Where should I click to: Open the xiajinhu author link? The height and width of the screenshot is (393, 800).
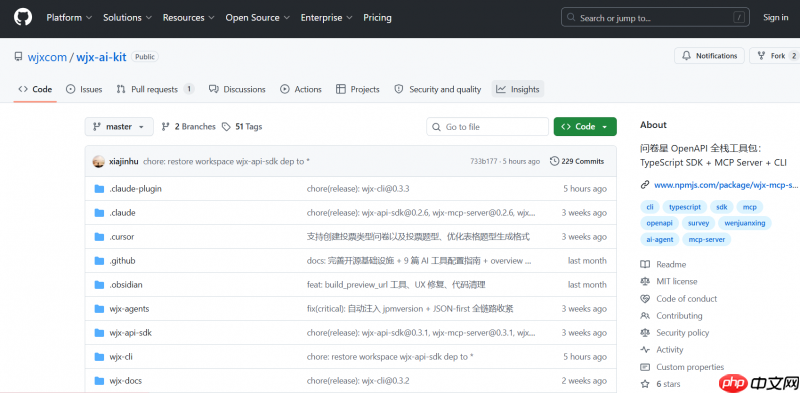123,161
